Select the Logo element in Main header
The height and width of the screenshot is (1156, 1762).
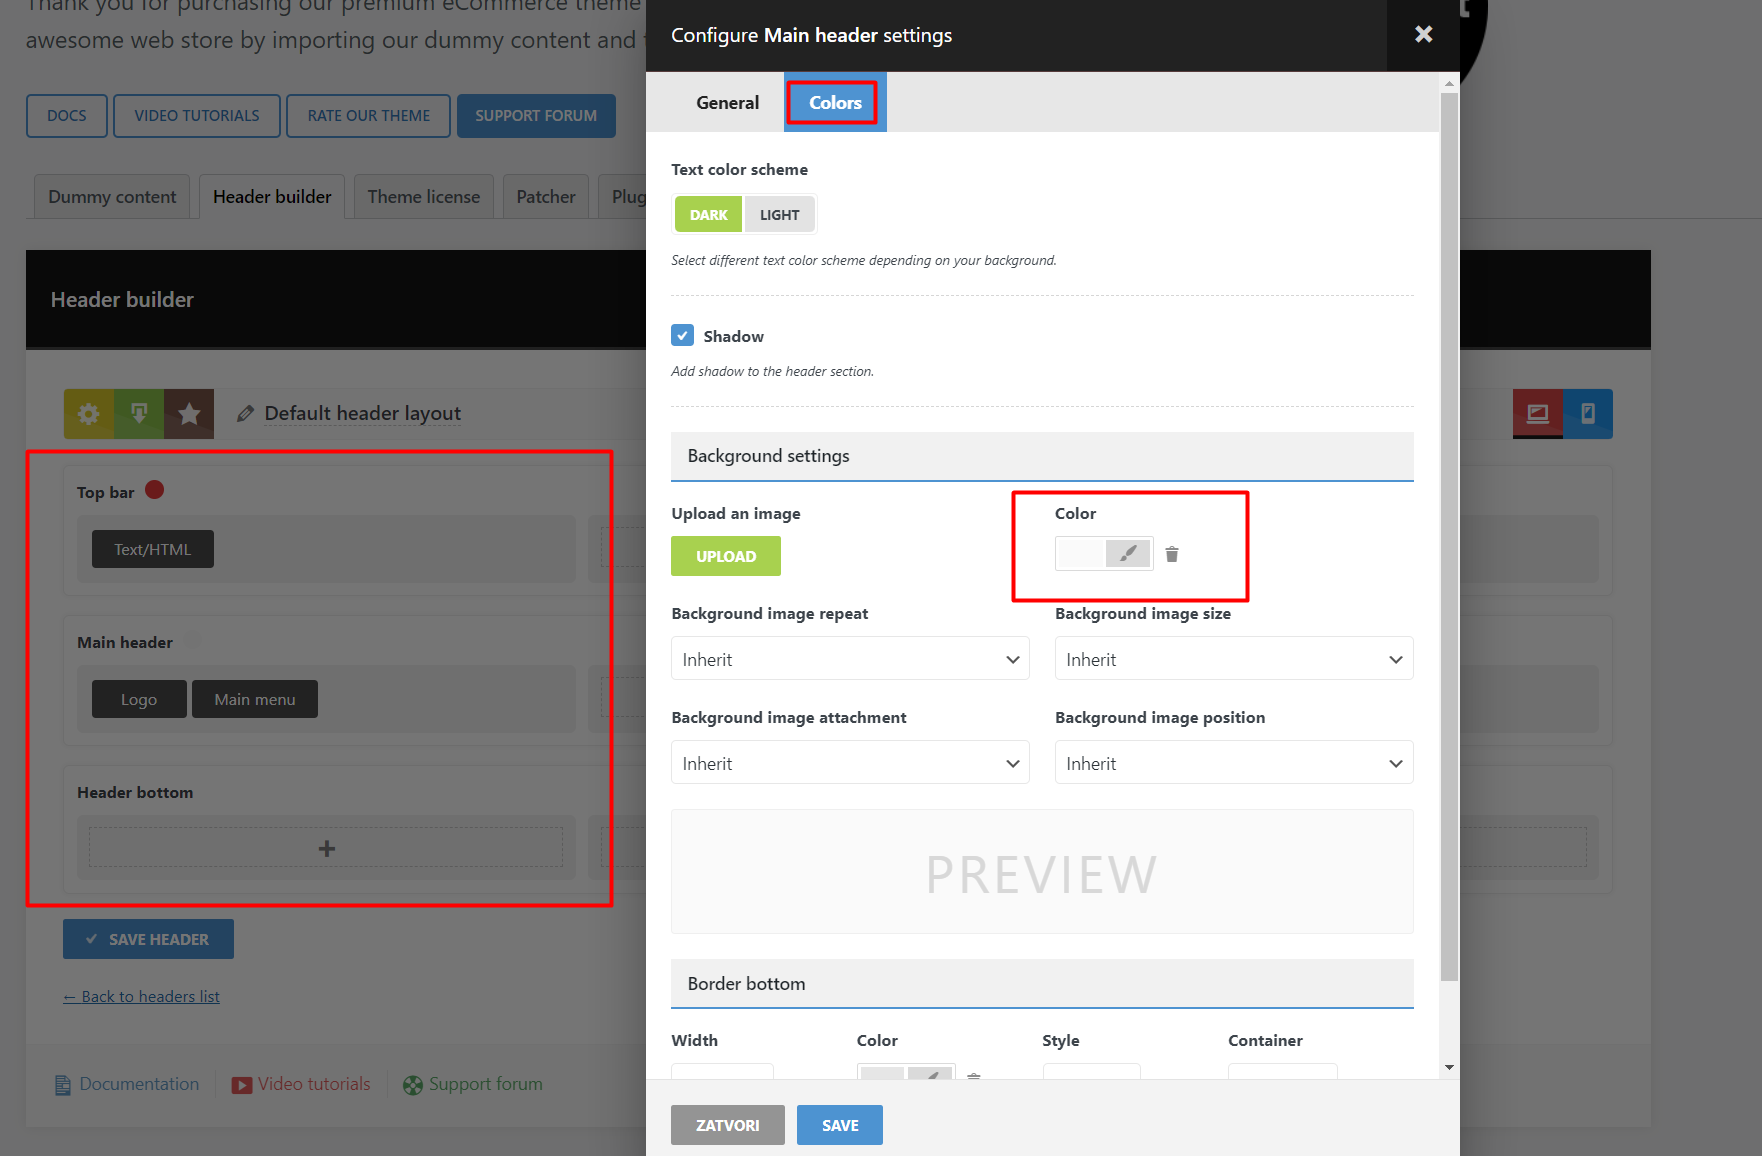[139, 699]
